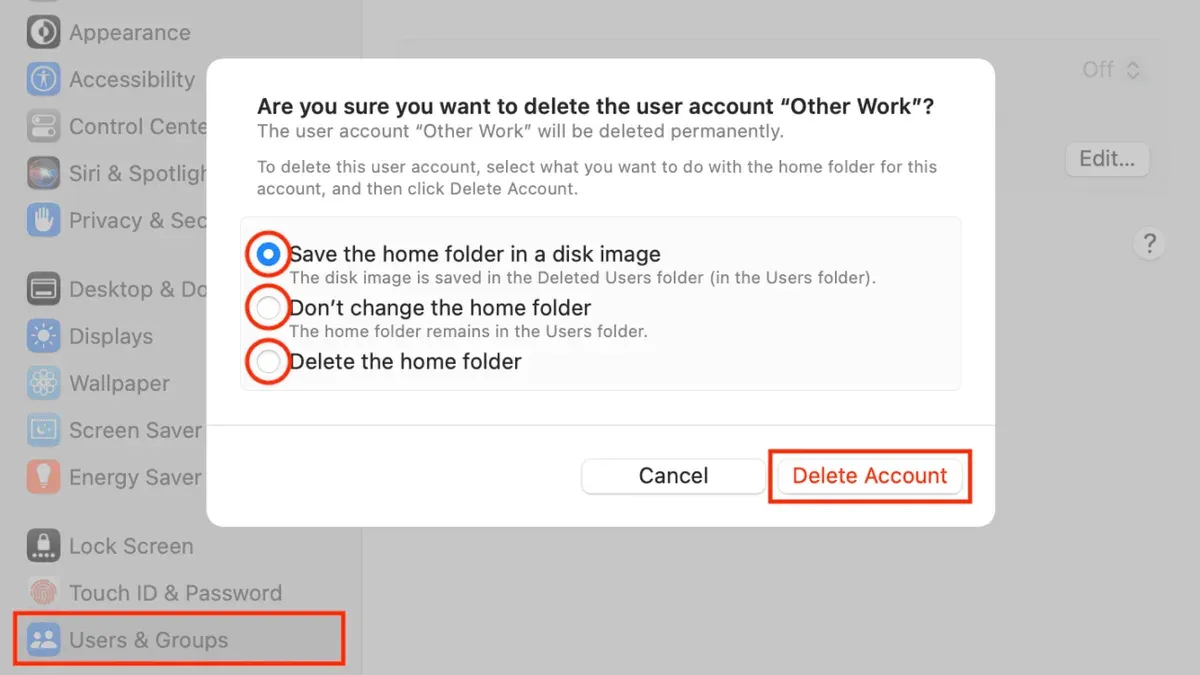Open the help question mark button
This screenshot has height=675, width=1200.
pyautogui.click(x=1149, y=243)
